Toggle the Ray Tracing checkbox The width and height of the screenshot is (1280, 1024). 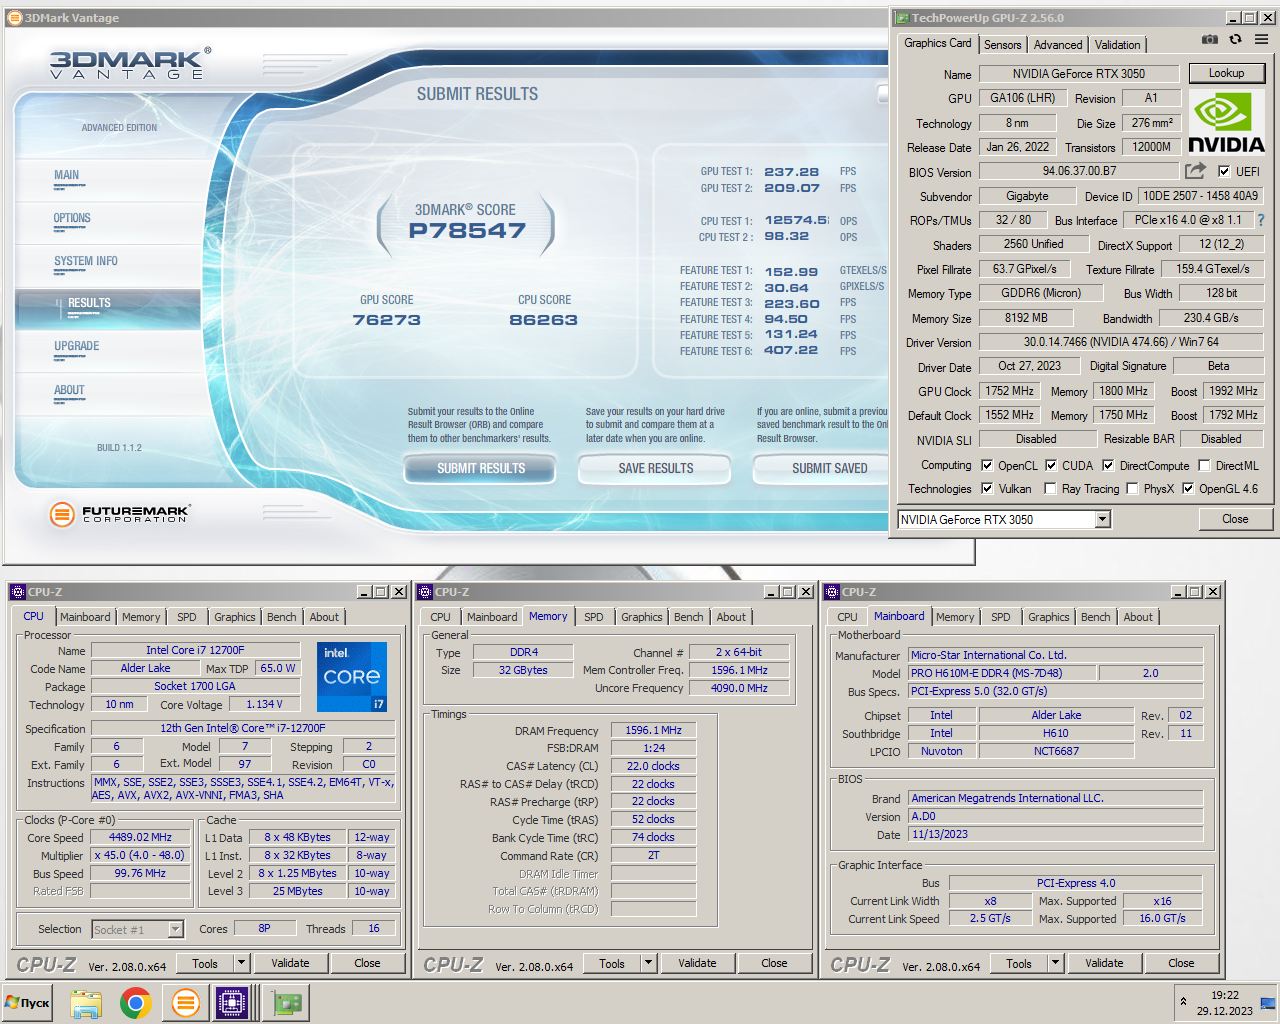pyautogui.click(x=1050, y=488)
